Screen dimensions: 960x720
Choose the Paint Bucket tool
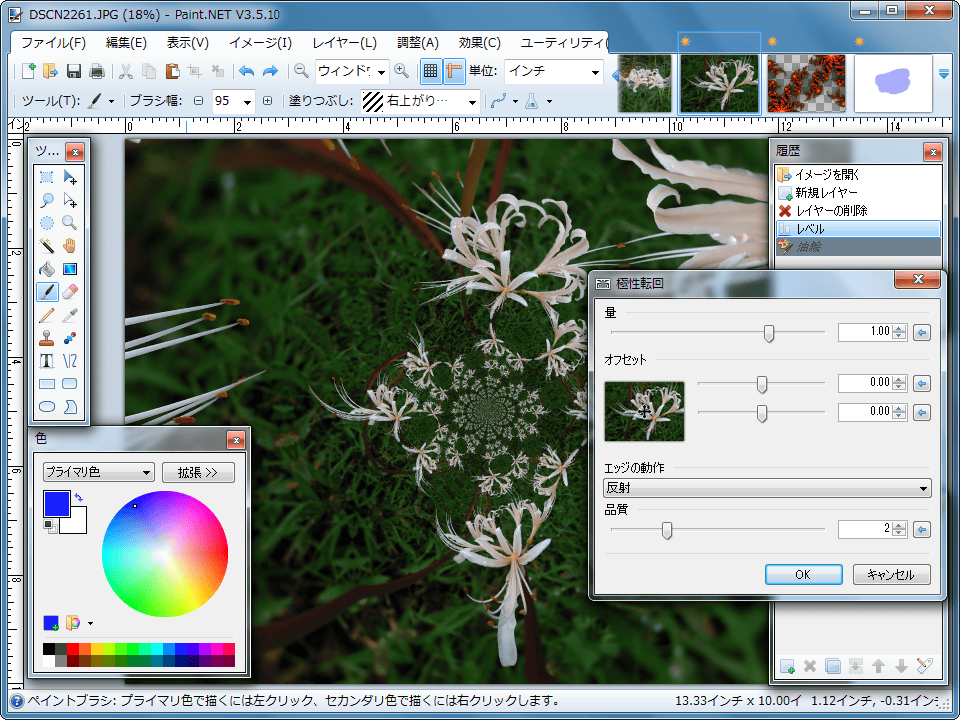(x=47, y=268)
